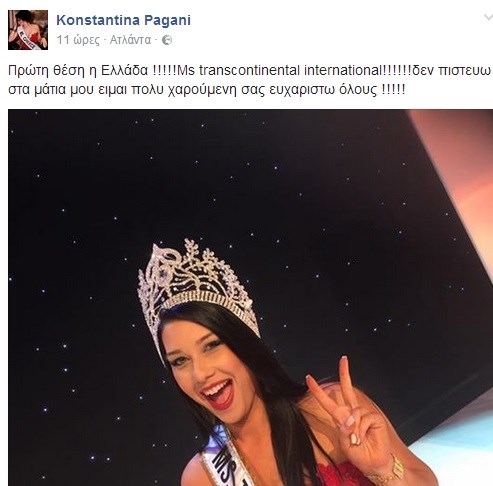Click the '11 ώρες' post timestamp
The image size is (493, 486).
[78, 40]
